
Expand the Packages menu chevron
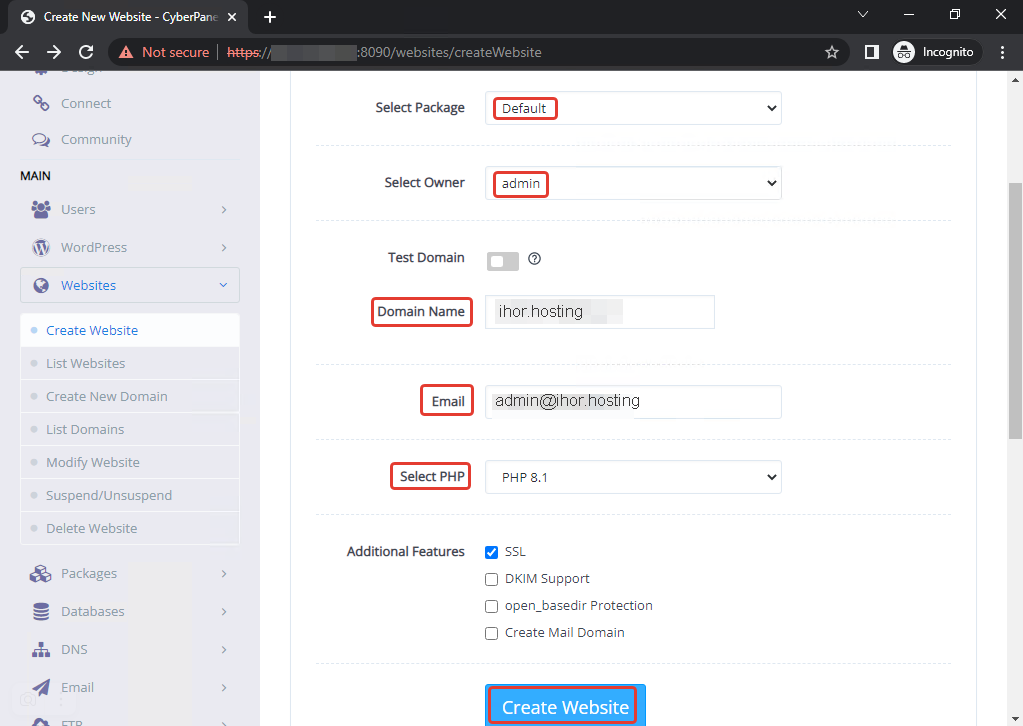[x=224, y=573]
